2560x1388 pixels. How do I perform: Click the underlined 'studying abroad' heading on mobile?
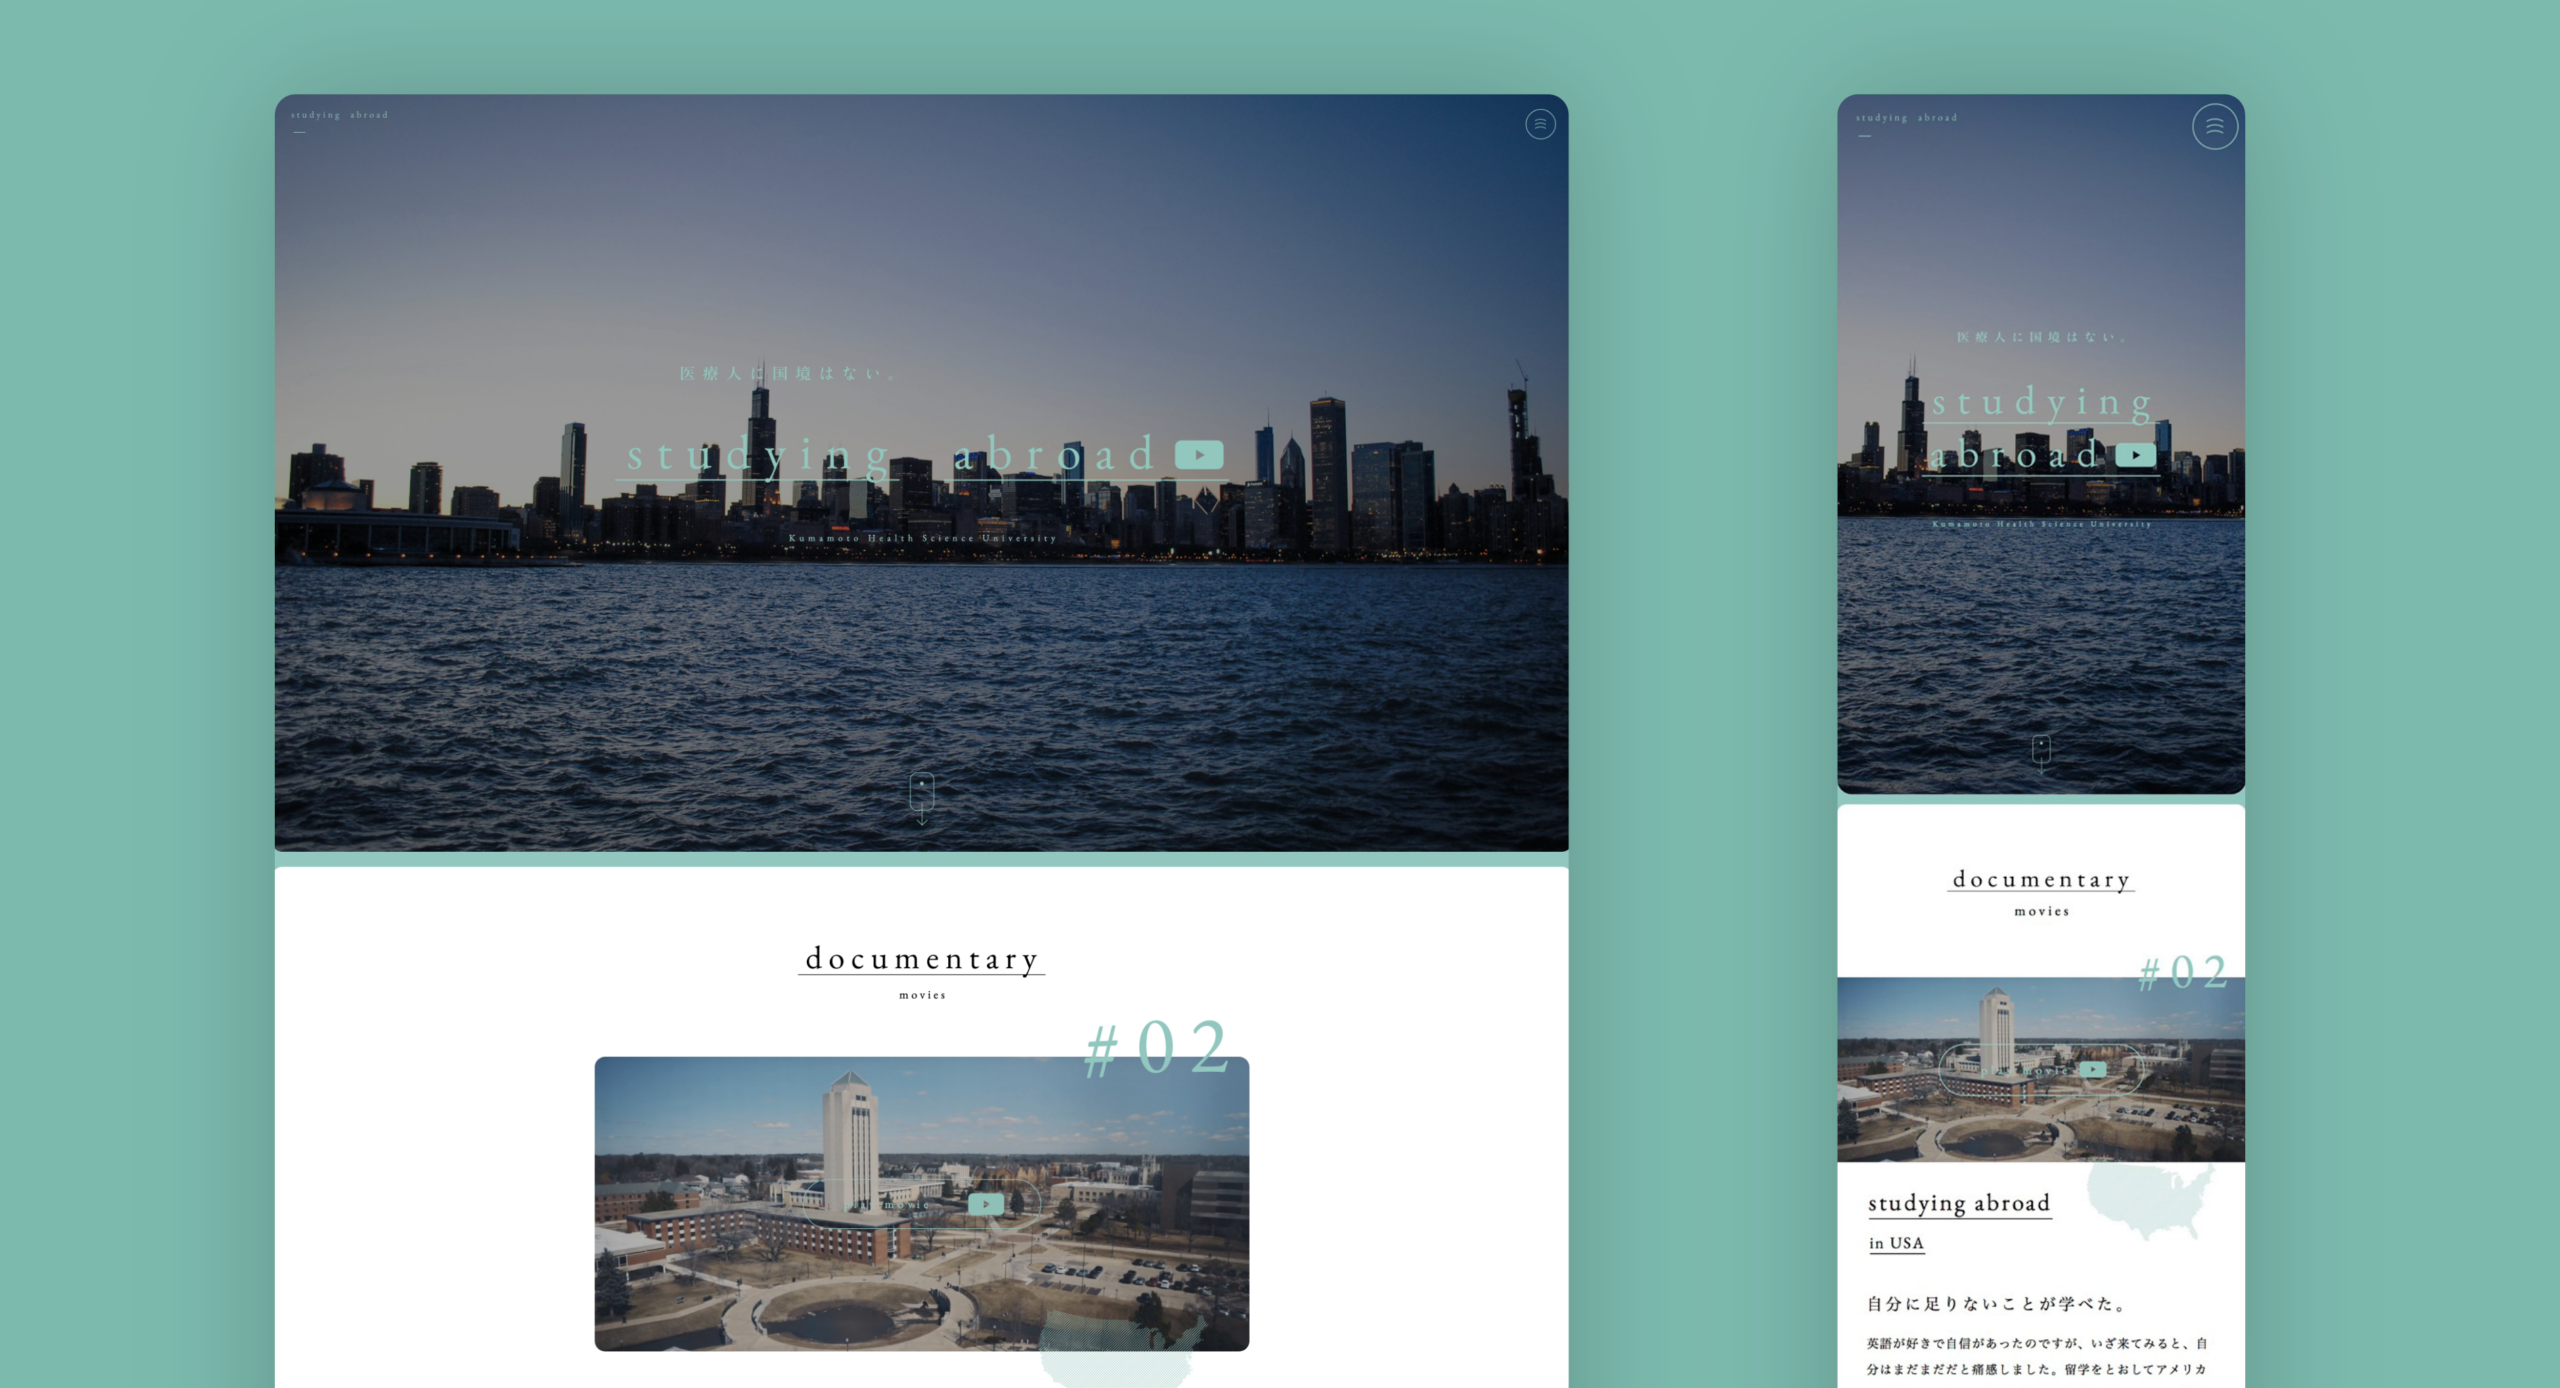click(1958, 1203)
